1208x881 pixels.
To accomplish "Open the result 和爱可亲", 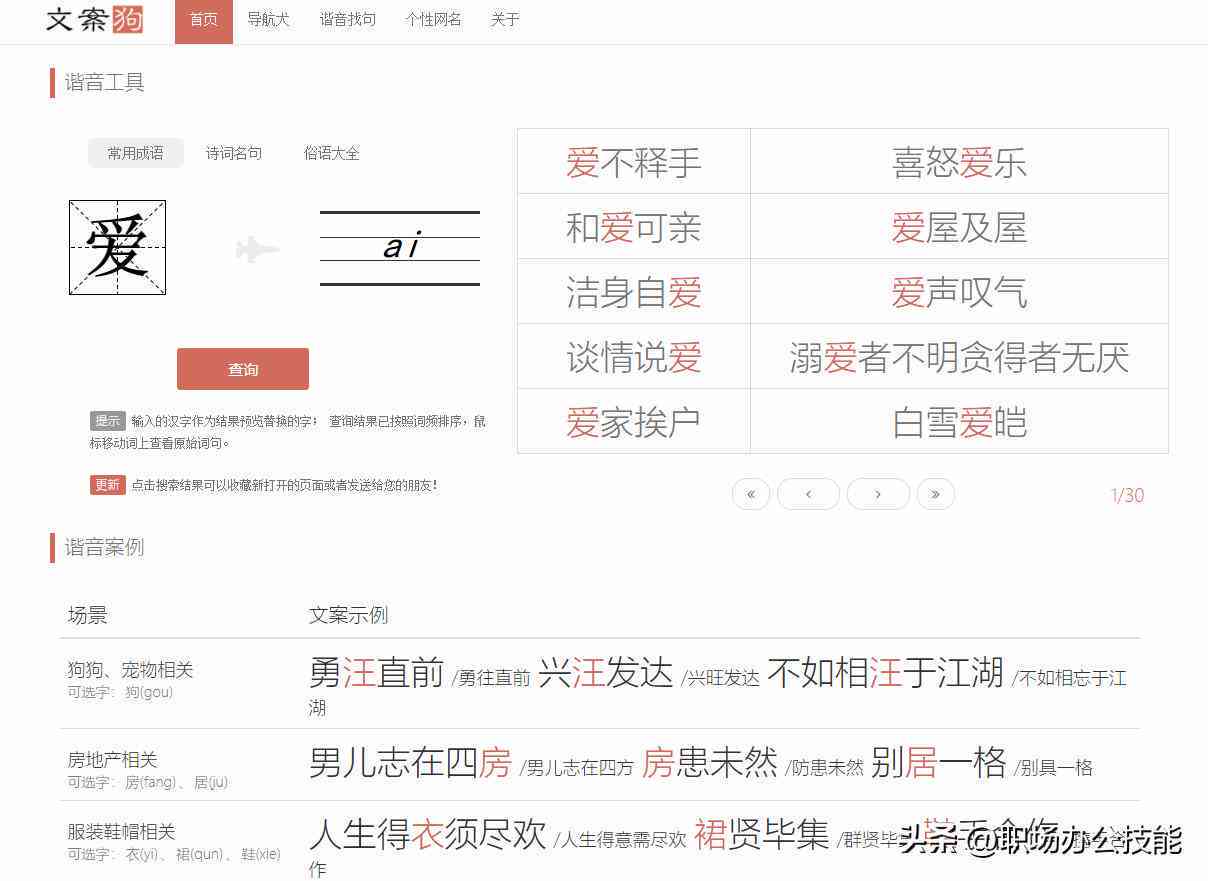I will [x=634, y=227].
